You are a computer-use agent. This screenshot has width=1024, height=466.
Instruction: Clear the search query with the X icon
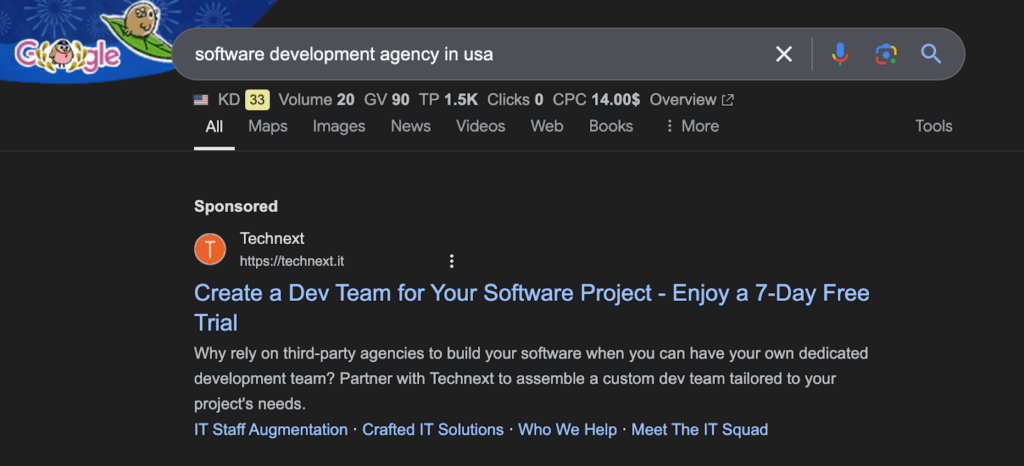pyautogui.click(x=784, y=54)
